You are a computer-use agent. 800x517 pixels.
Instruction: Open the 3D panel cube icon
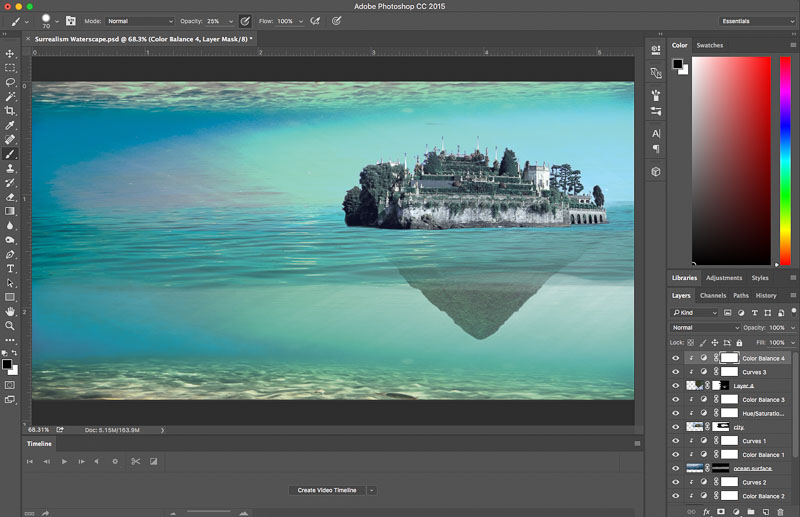click(x=656, y=172)
